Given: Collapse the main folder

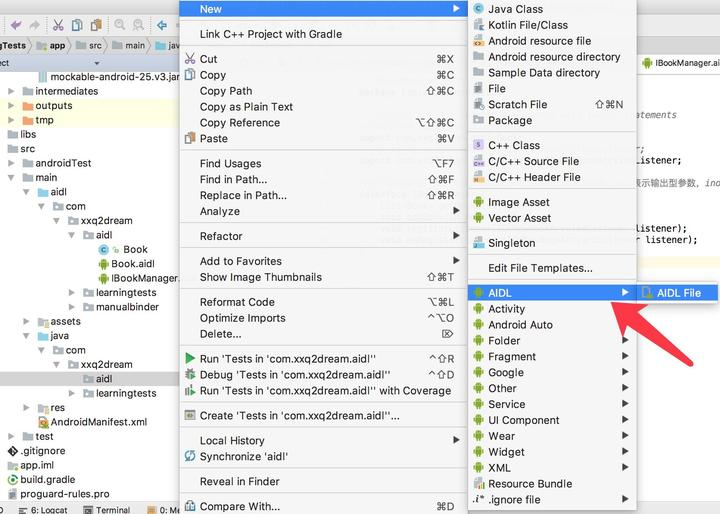Looking at the screenshot, I should point(11,178).
